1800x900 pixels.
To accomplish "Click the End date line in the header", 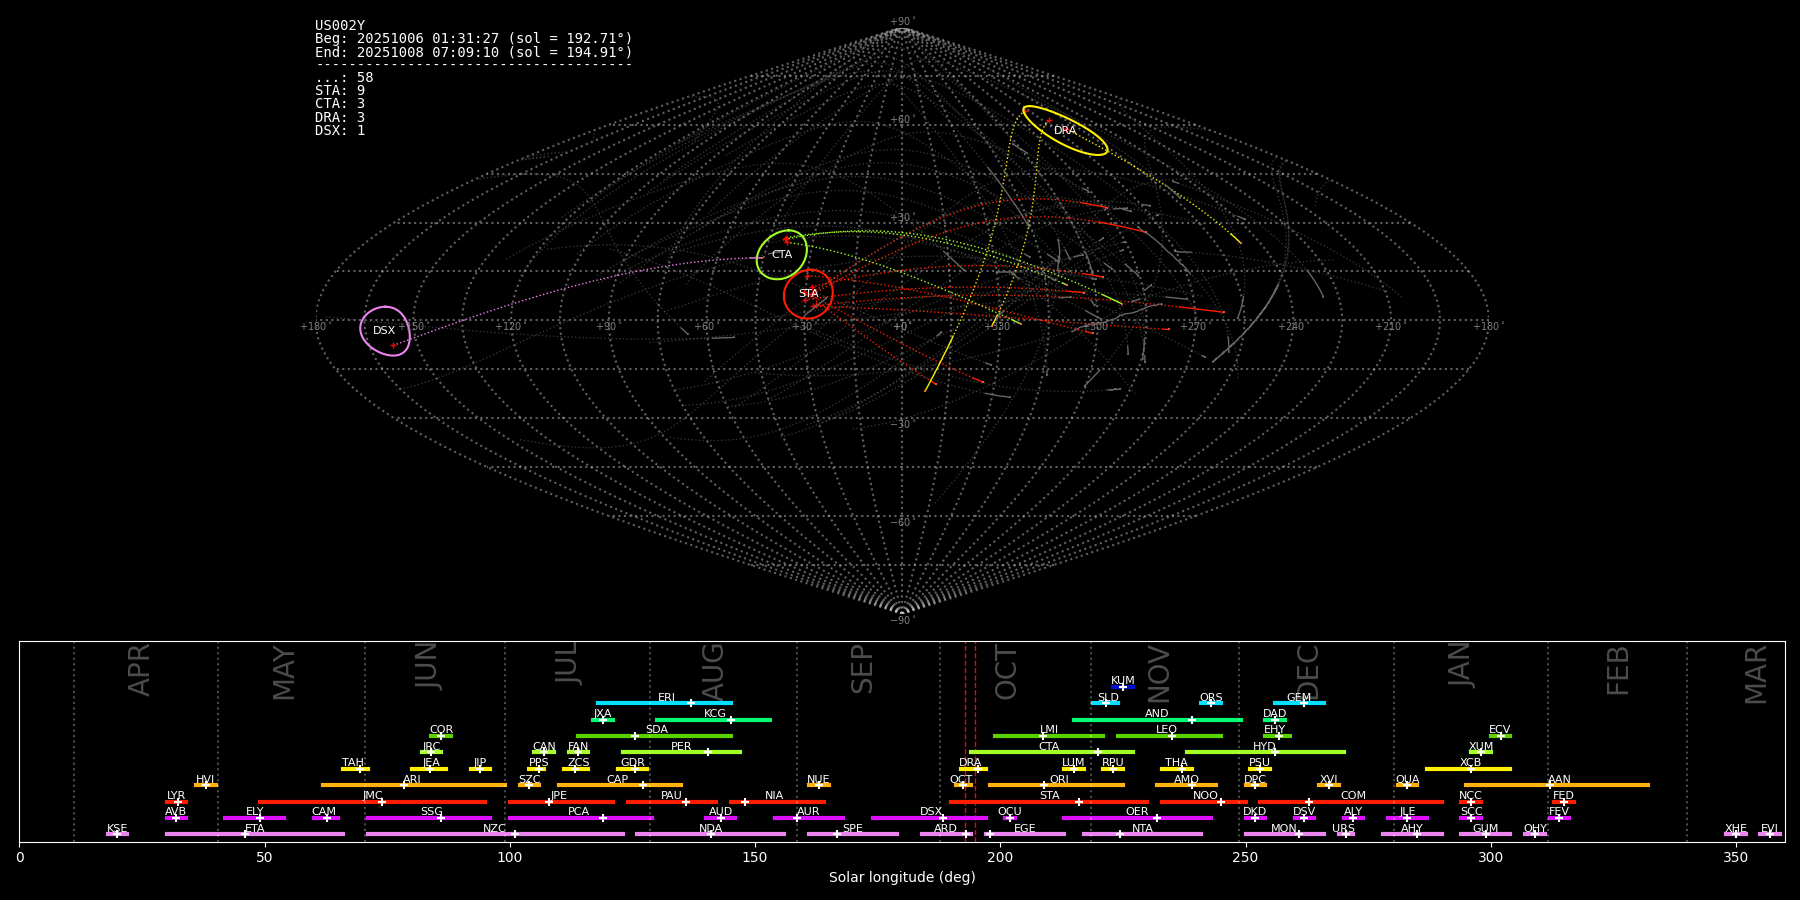I will click(x=474, y=52).
